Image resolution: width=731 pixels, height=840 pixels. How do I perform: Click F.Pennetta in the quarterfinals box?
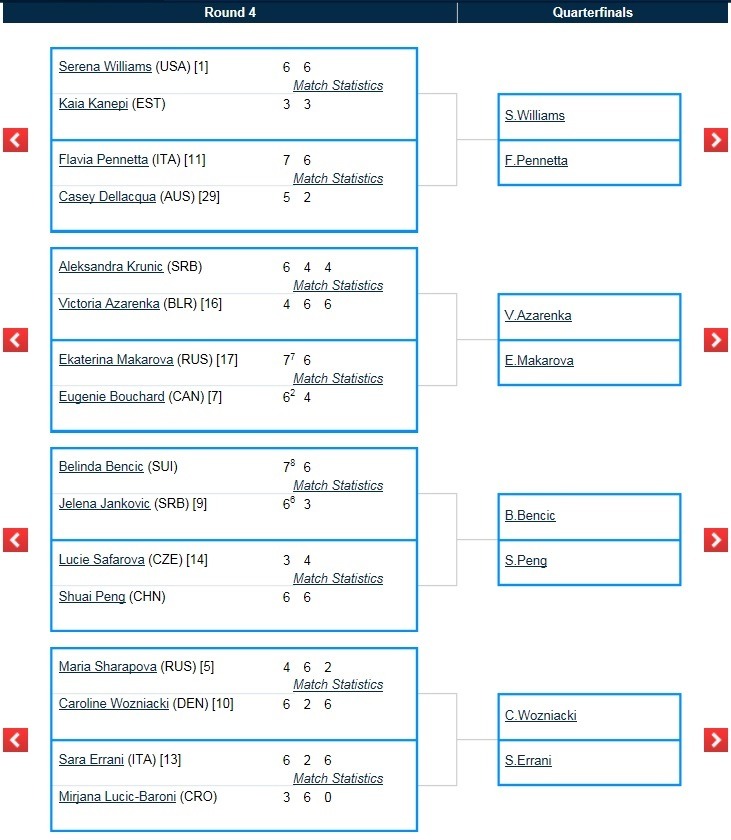[536, 160]
